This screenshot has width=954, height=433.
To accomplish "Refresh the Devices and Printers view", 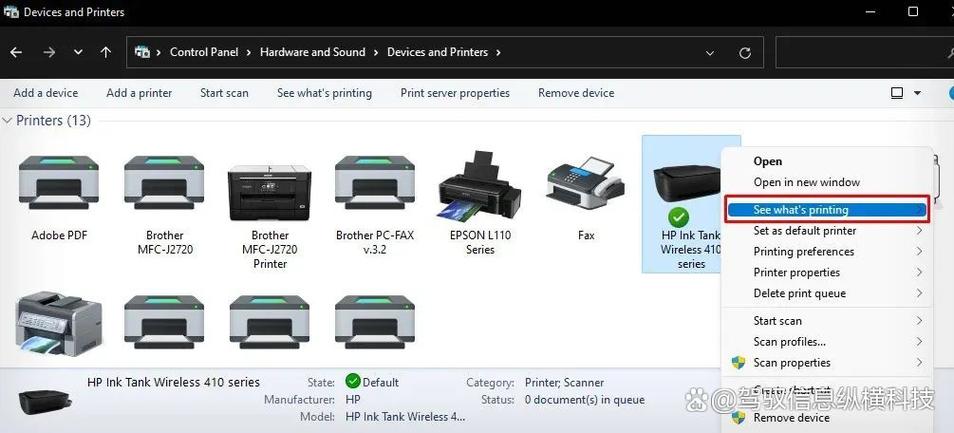I will [x=745, y=54].
